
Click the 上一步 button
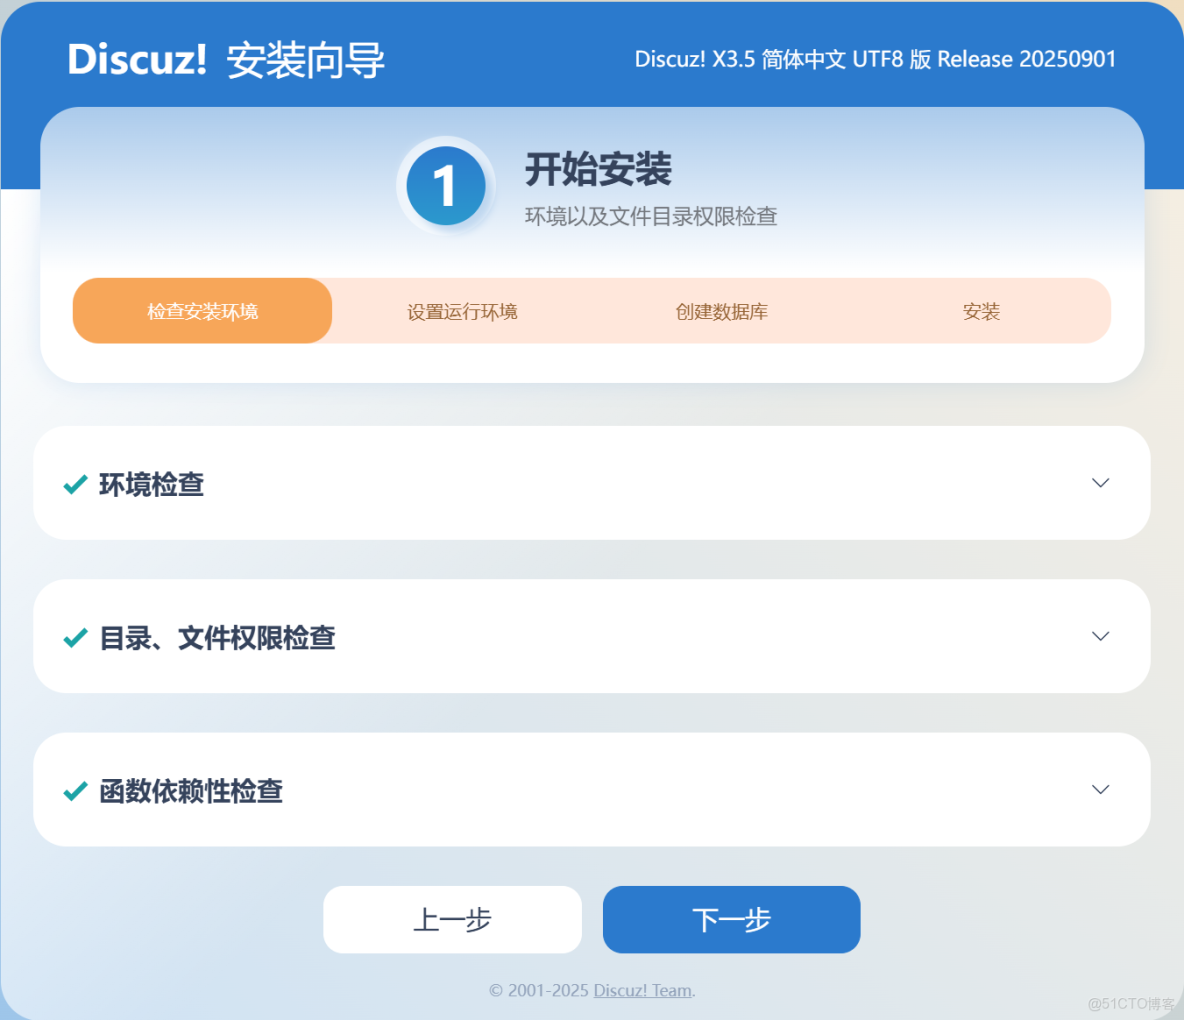click(x=452, y=919)
